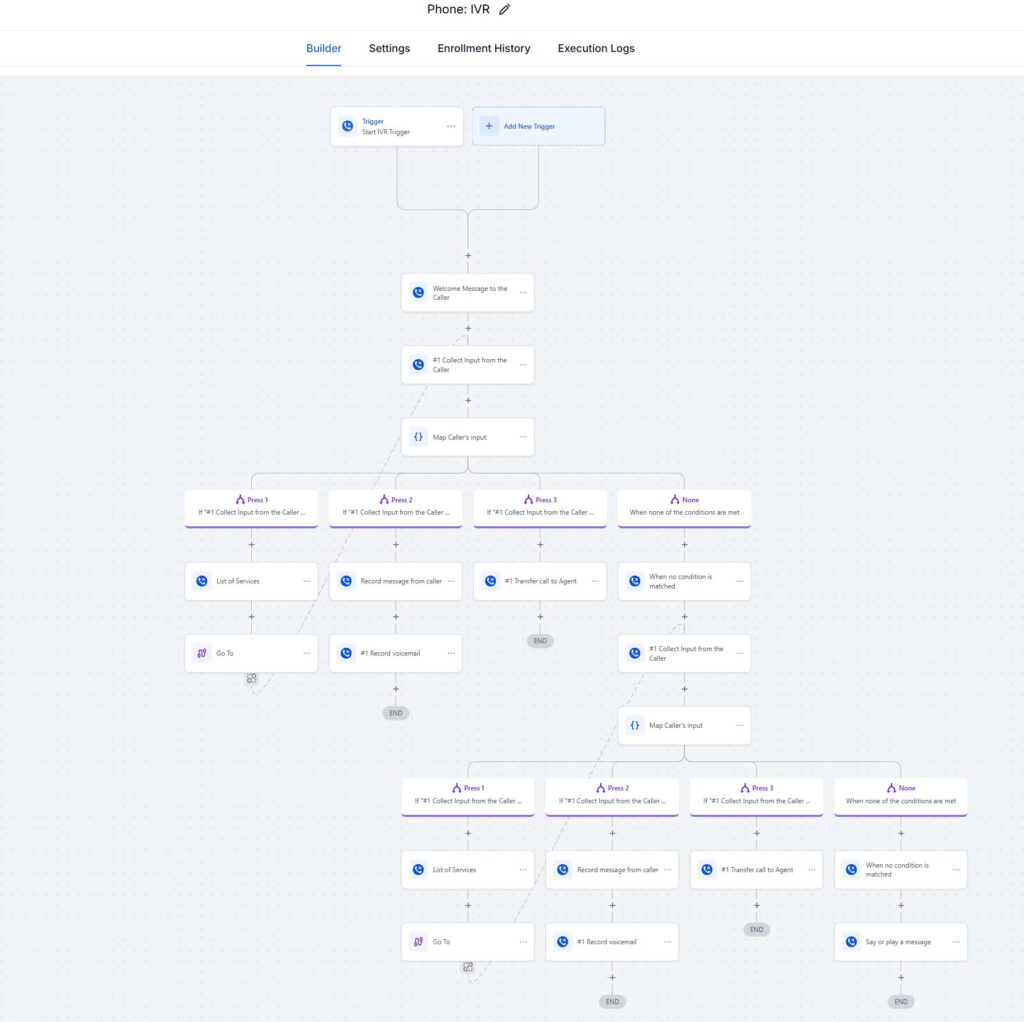Screen dimensions: 1024x1022
Task: Select the Builder tab
Action: 324,48
